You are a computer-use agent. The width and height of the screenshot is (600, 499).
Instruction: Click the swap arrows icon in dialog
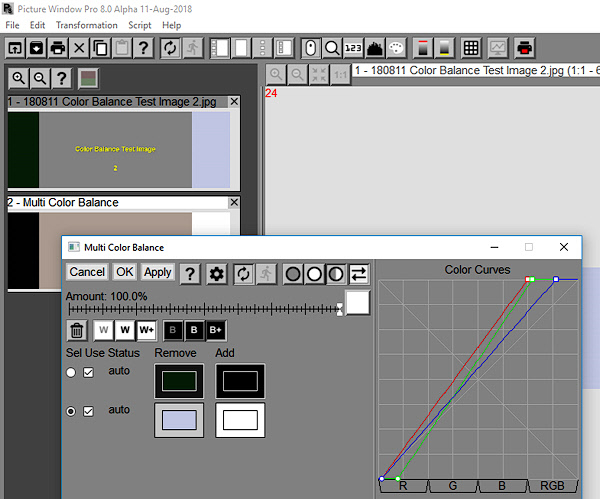(359, 274)
